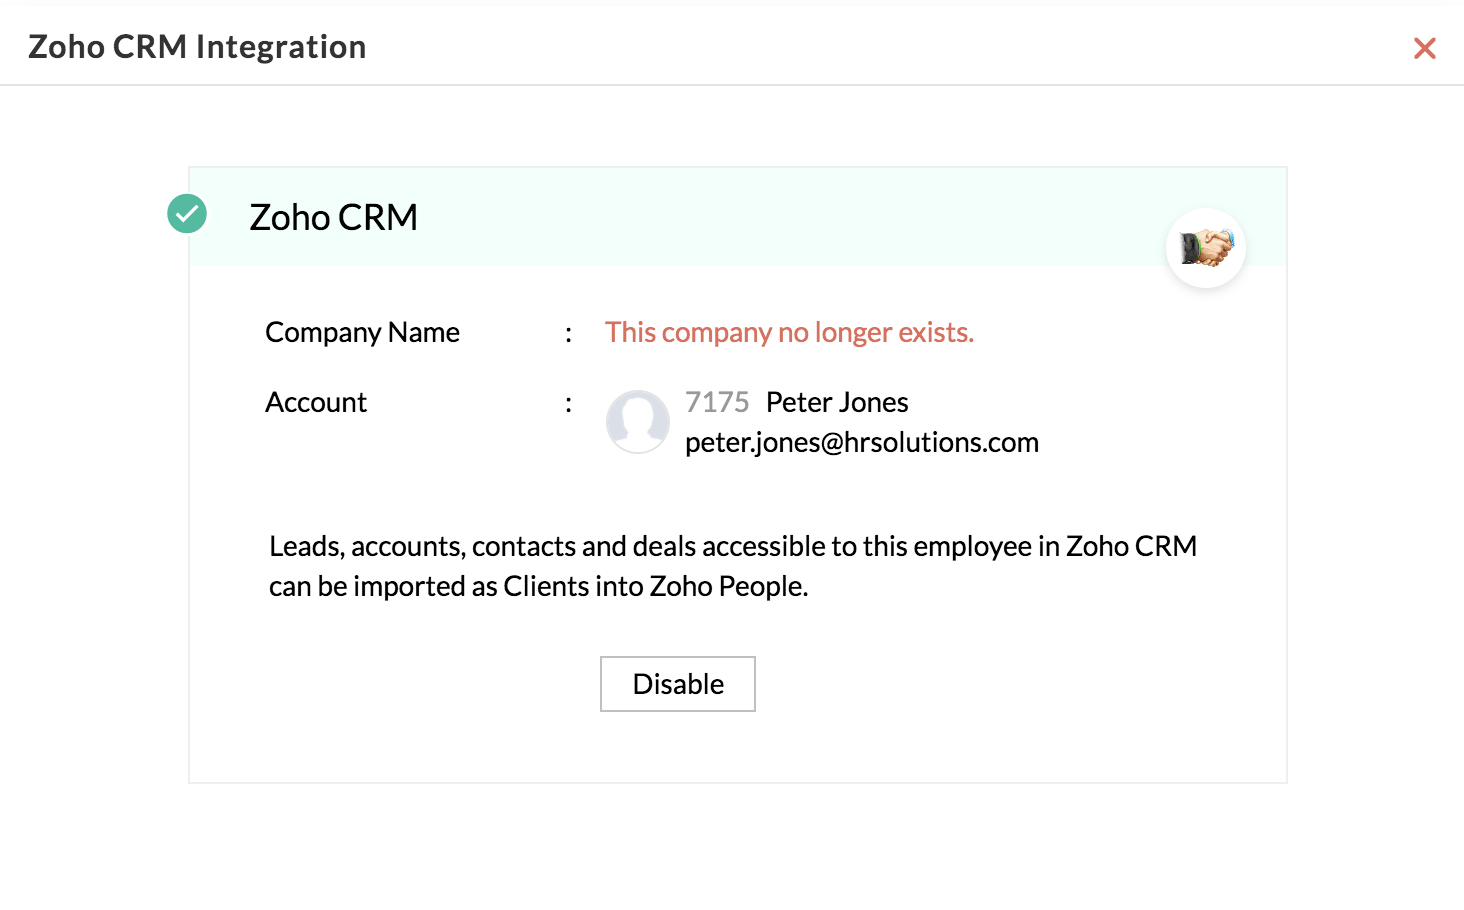This screenshot has height=910, width=1464.
Task: Disable the Zoho CRM integration
Action: 678,684
